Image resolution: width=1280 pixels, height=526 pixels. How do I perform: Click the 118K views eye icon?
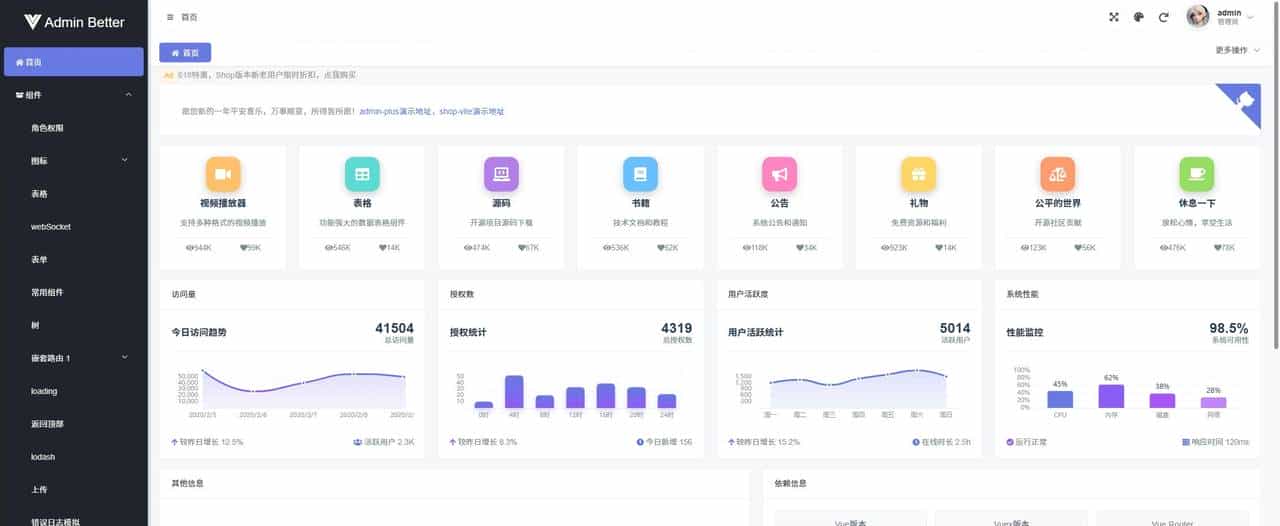pyautogui.click(x=746, y=247)
